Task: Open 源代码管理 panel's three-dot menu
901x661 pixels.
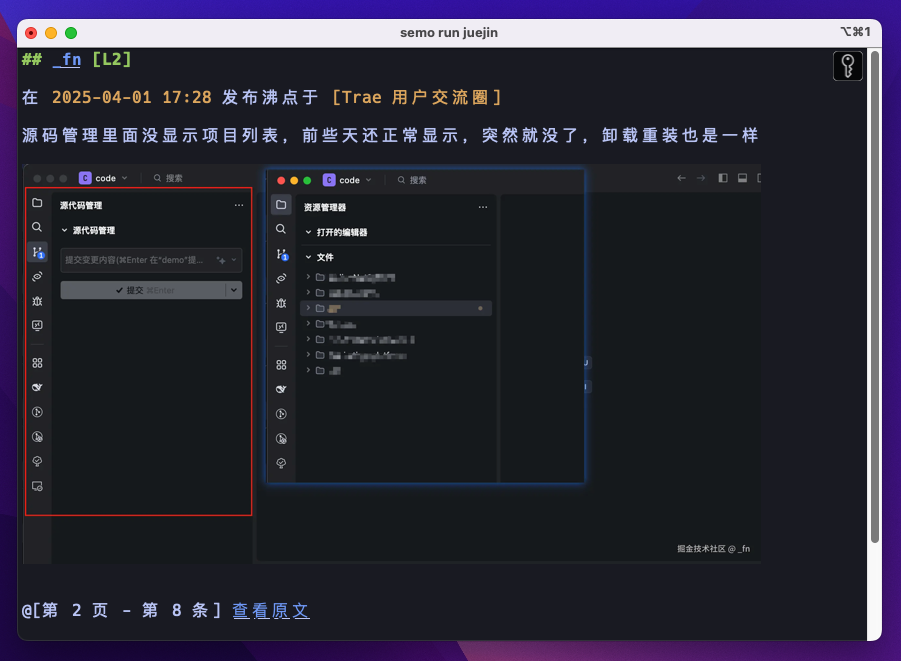Action: pyautogui.click(x=238, y=205)
